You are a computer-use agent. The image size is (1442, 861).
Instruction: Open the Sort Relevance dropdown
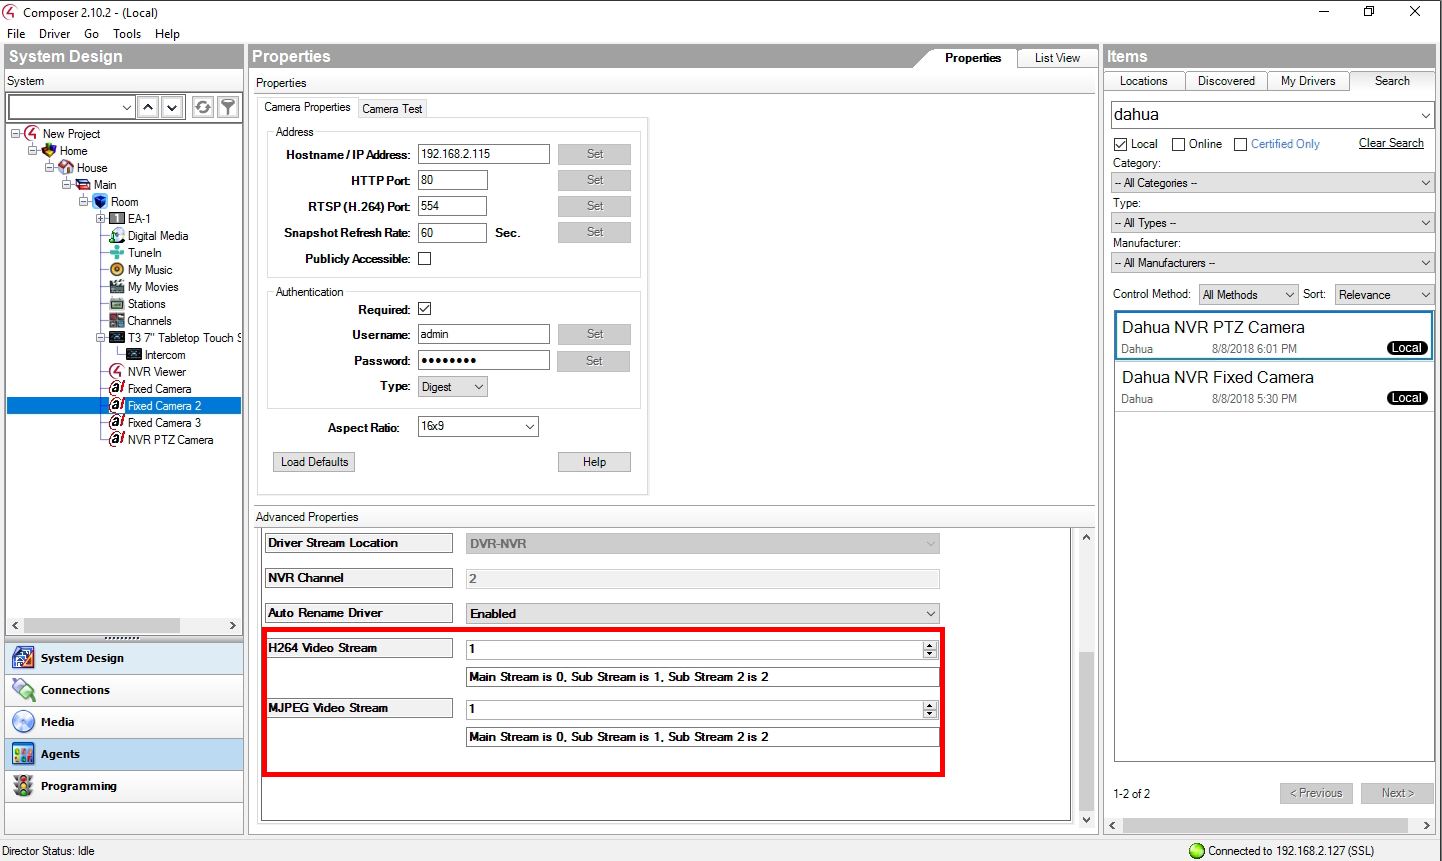point(1385,295)
